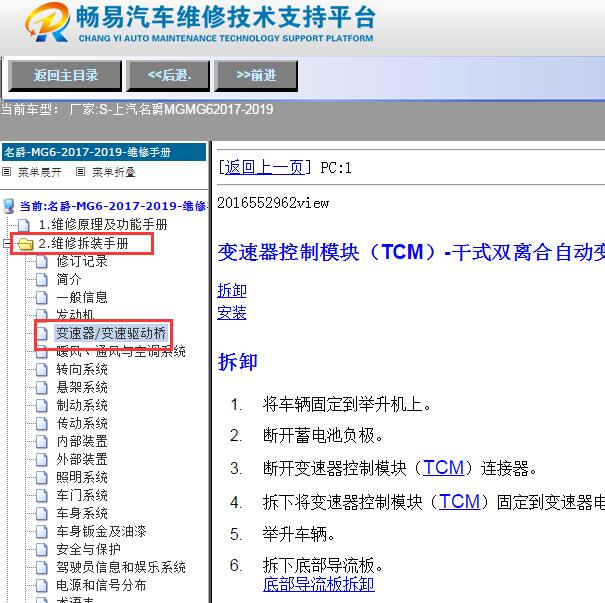Screen dimensions: 605x603
Task: Open 暖风、通风与空调系统 entry
Action: [121, 351]
